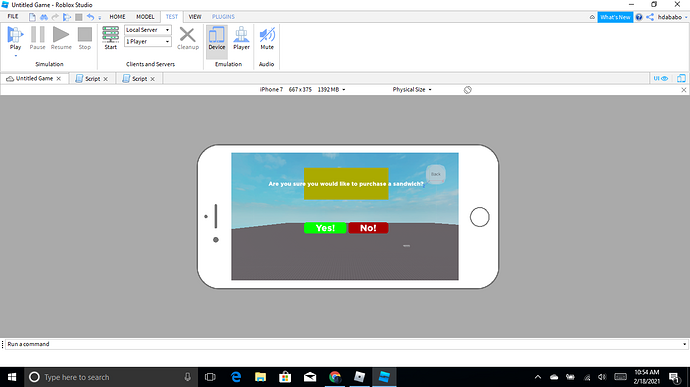
Task: Click the taskbar search box
Action: click(x=110, y=377)
